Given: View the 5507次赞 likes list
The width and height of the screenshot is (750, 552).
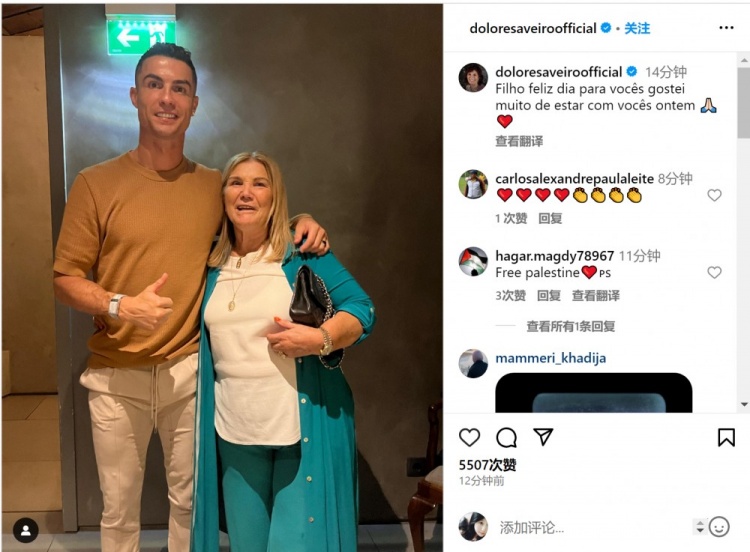Looking at the screenshot, I should pyautogui.click(x=487, y=464).
